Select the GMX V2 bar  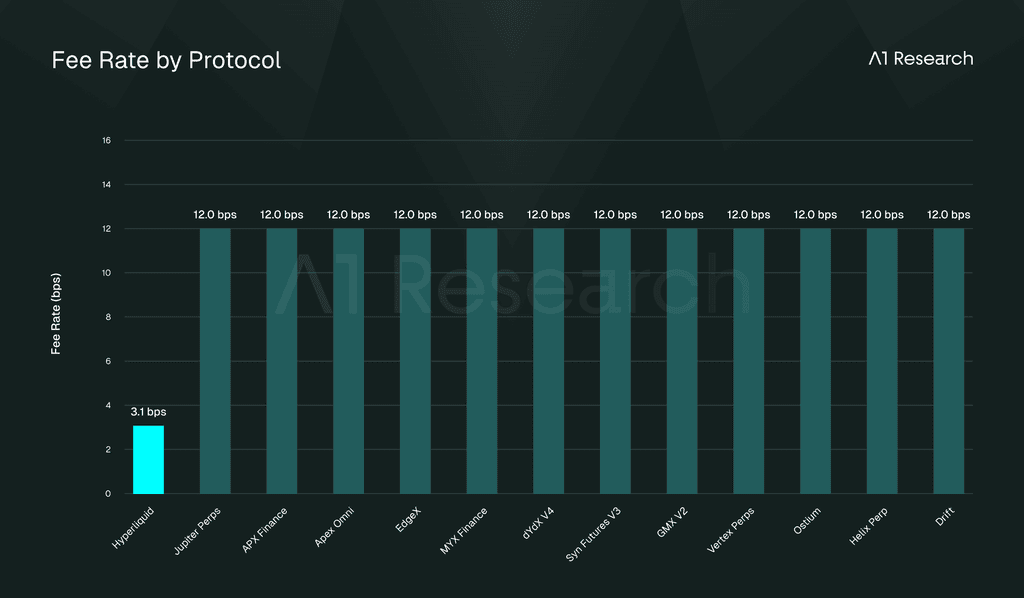click(x=682, y=361)
